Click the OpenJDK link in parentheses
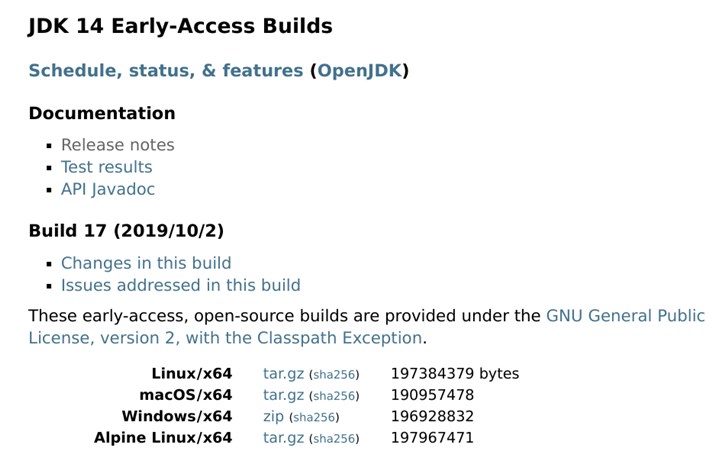728x457 pixels. 359,71
